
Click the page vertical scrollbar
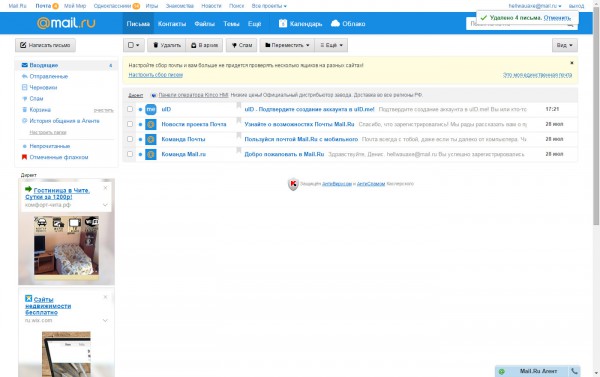coord(596,115)
